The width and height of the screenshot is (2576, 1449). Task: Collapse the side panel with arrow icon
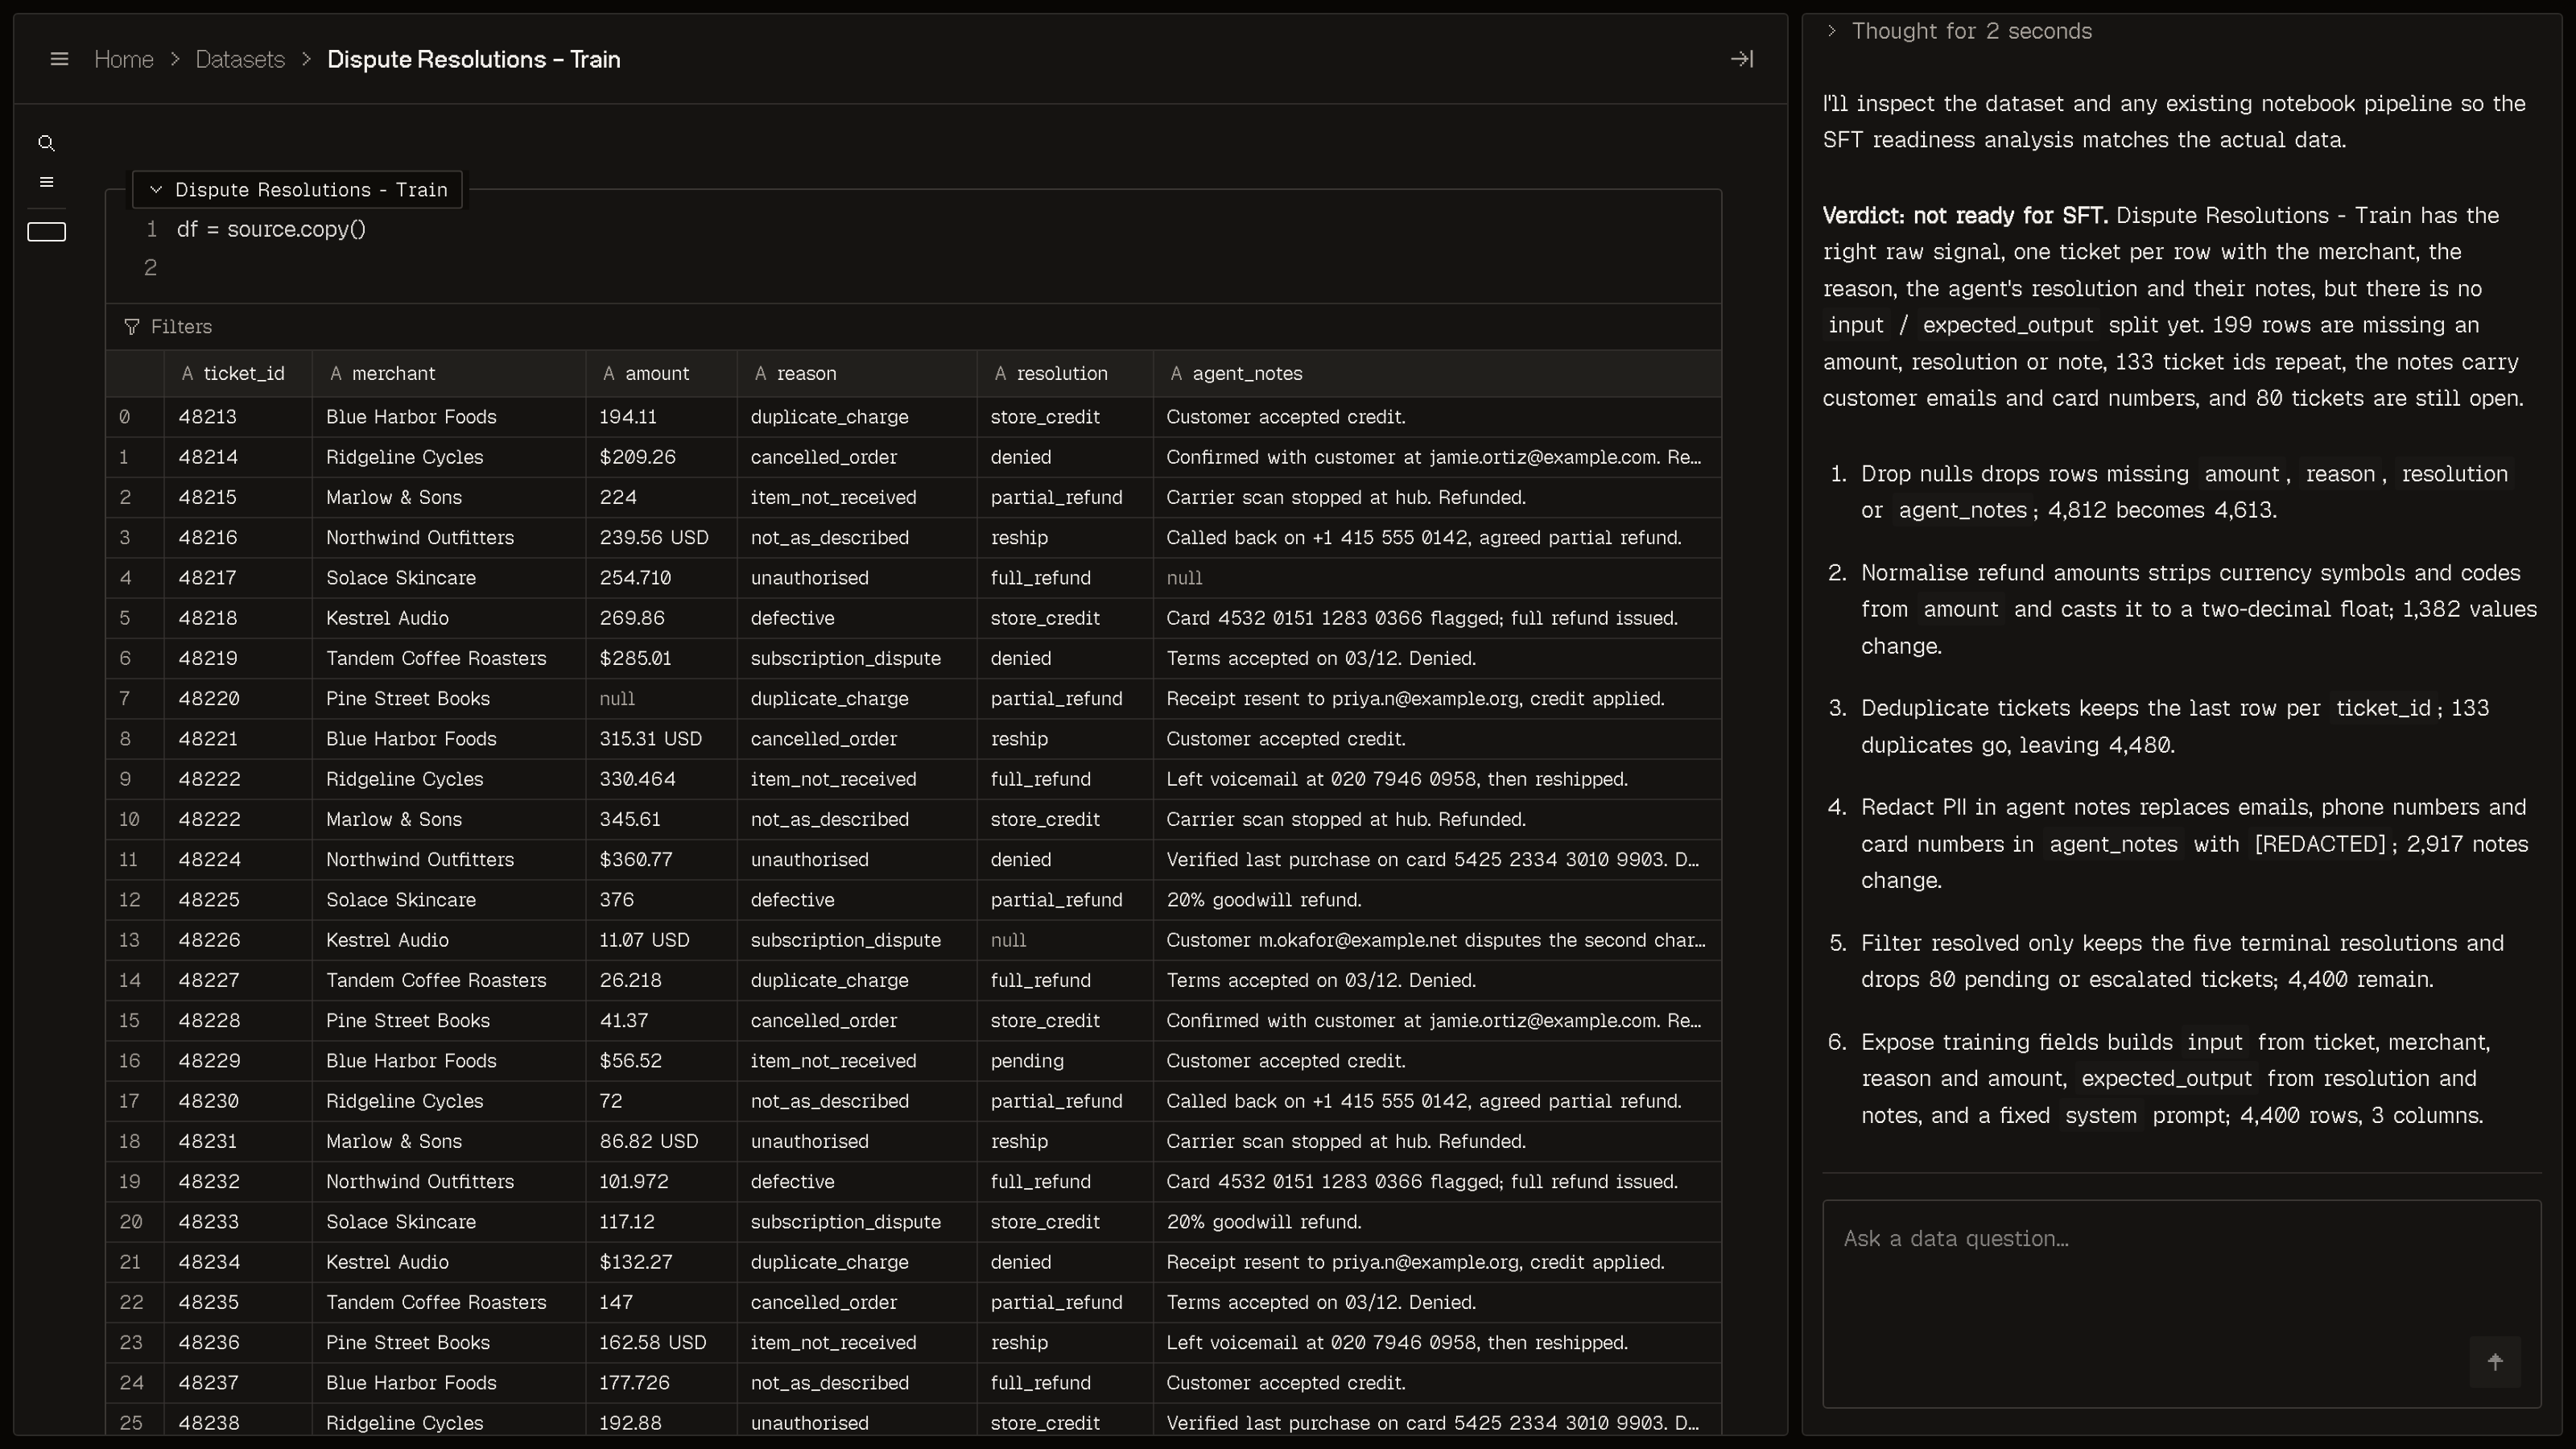click(1742, 60)
